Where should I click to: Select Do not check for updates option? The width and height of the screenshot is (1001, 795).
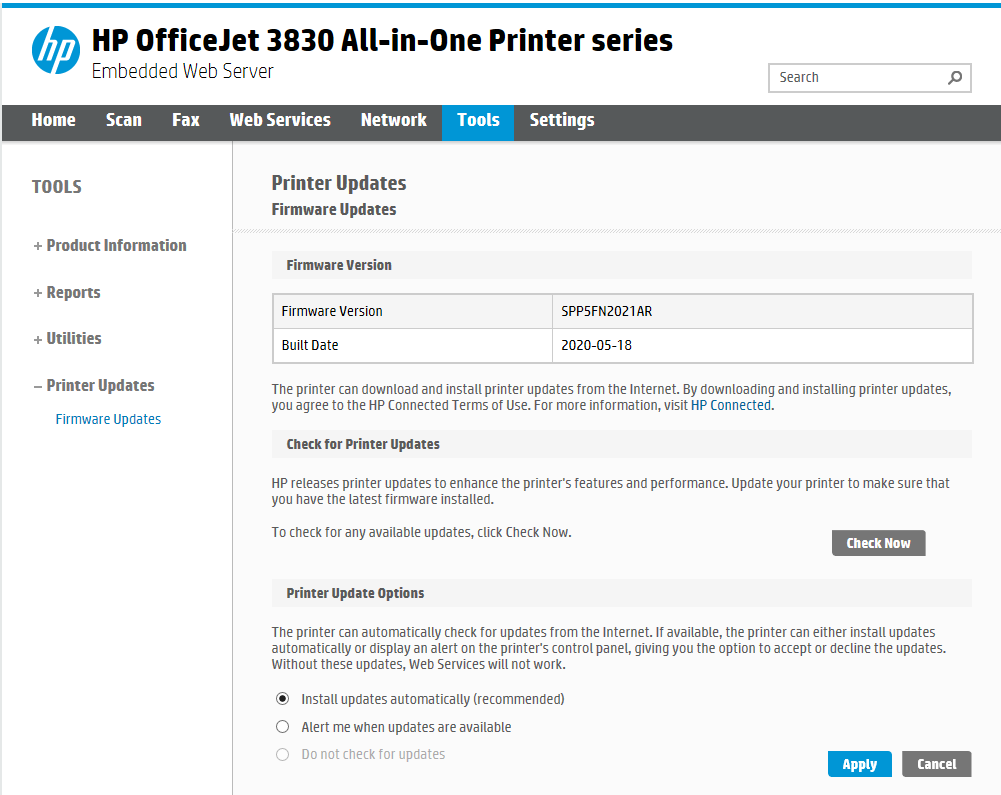(283, 754)
